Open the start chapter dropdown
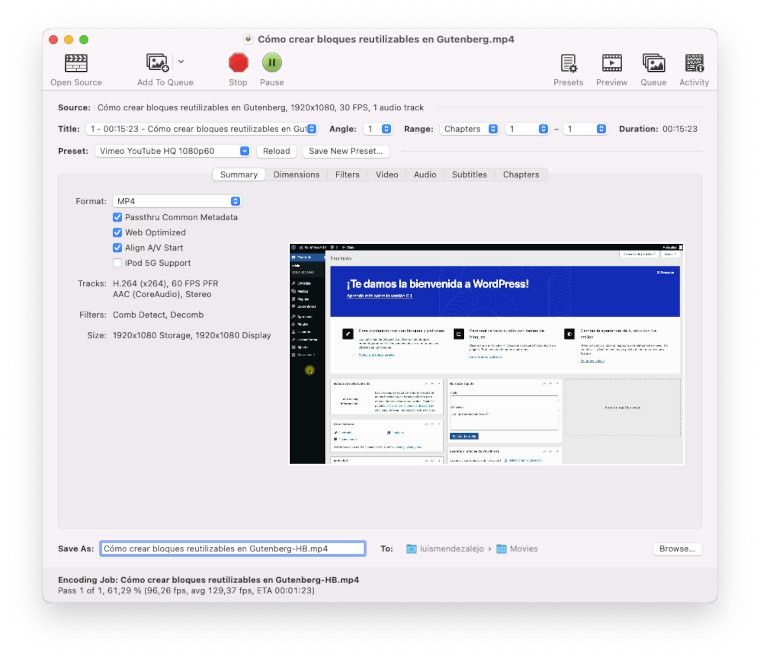The width and height of the screenshot is (760, 659). (x=527, y=129)
